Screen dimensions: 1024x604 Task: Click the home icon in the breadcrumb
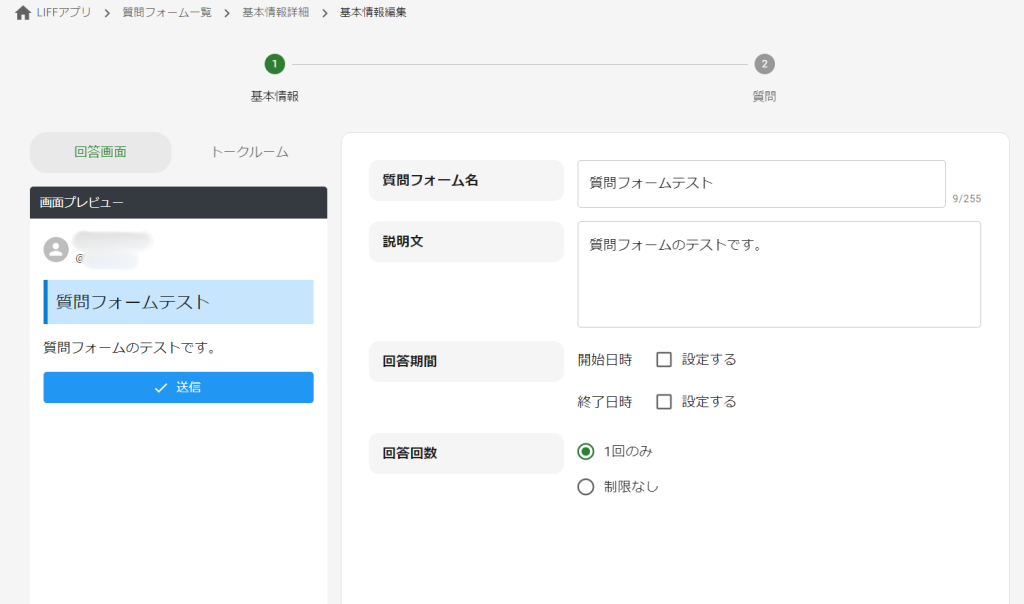click(22, 14)
